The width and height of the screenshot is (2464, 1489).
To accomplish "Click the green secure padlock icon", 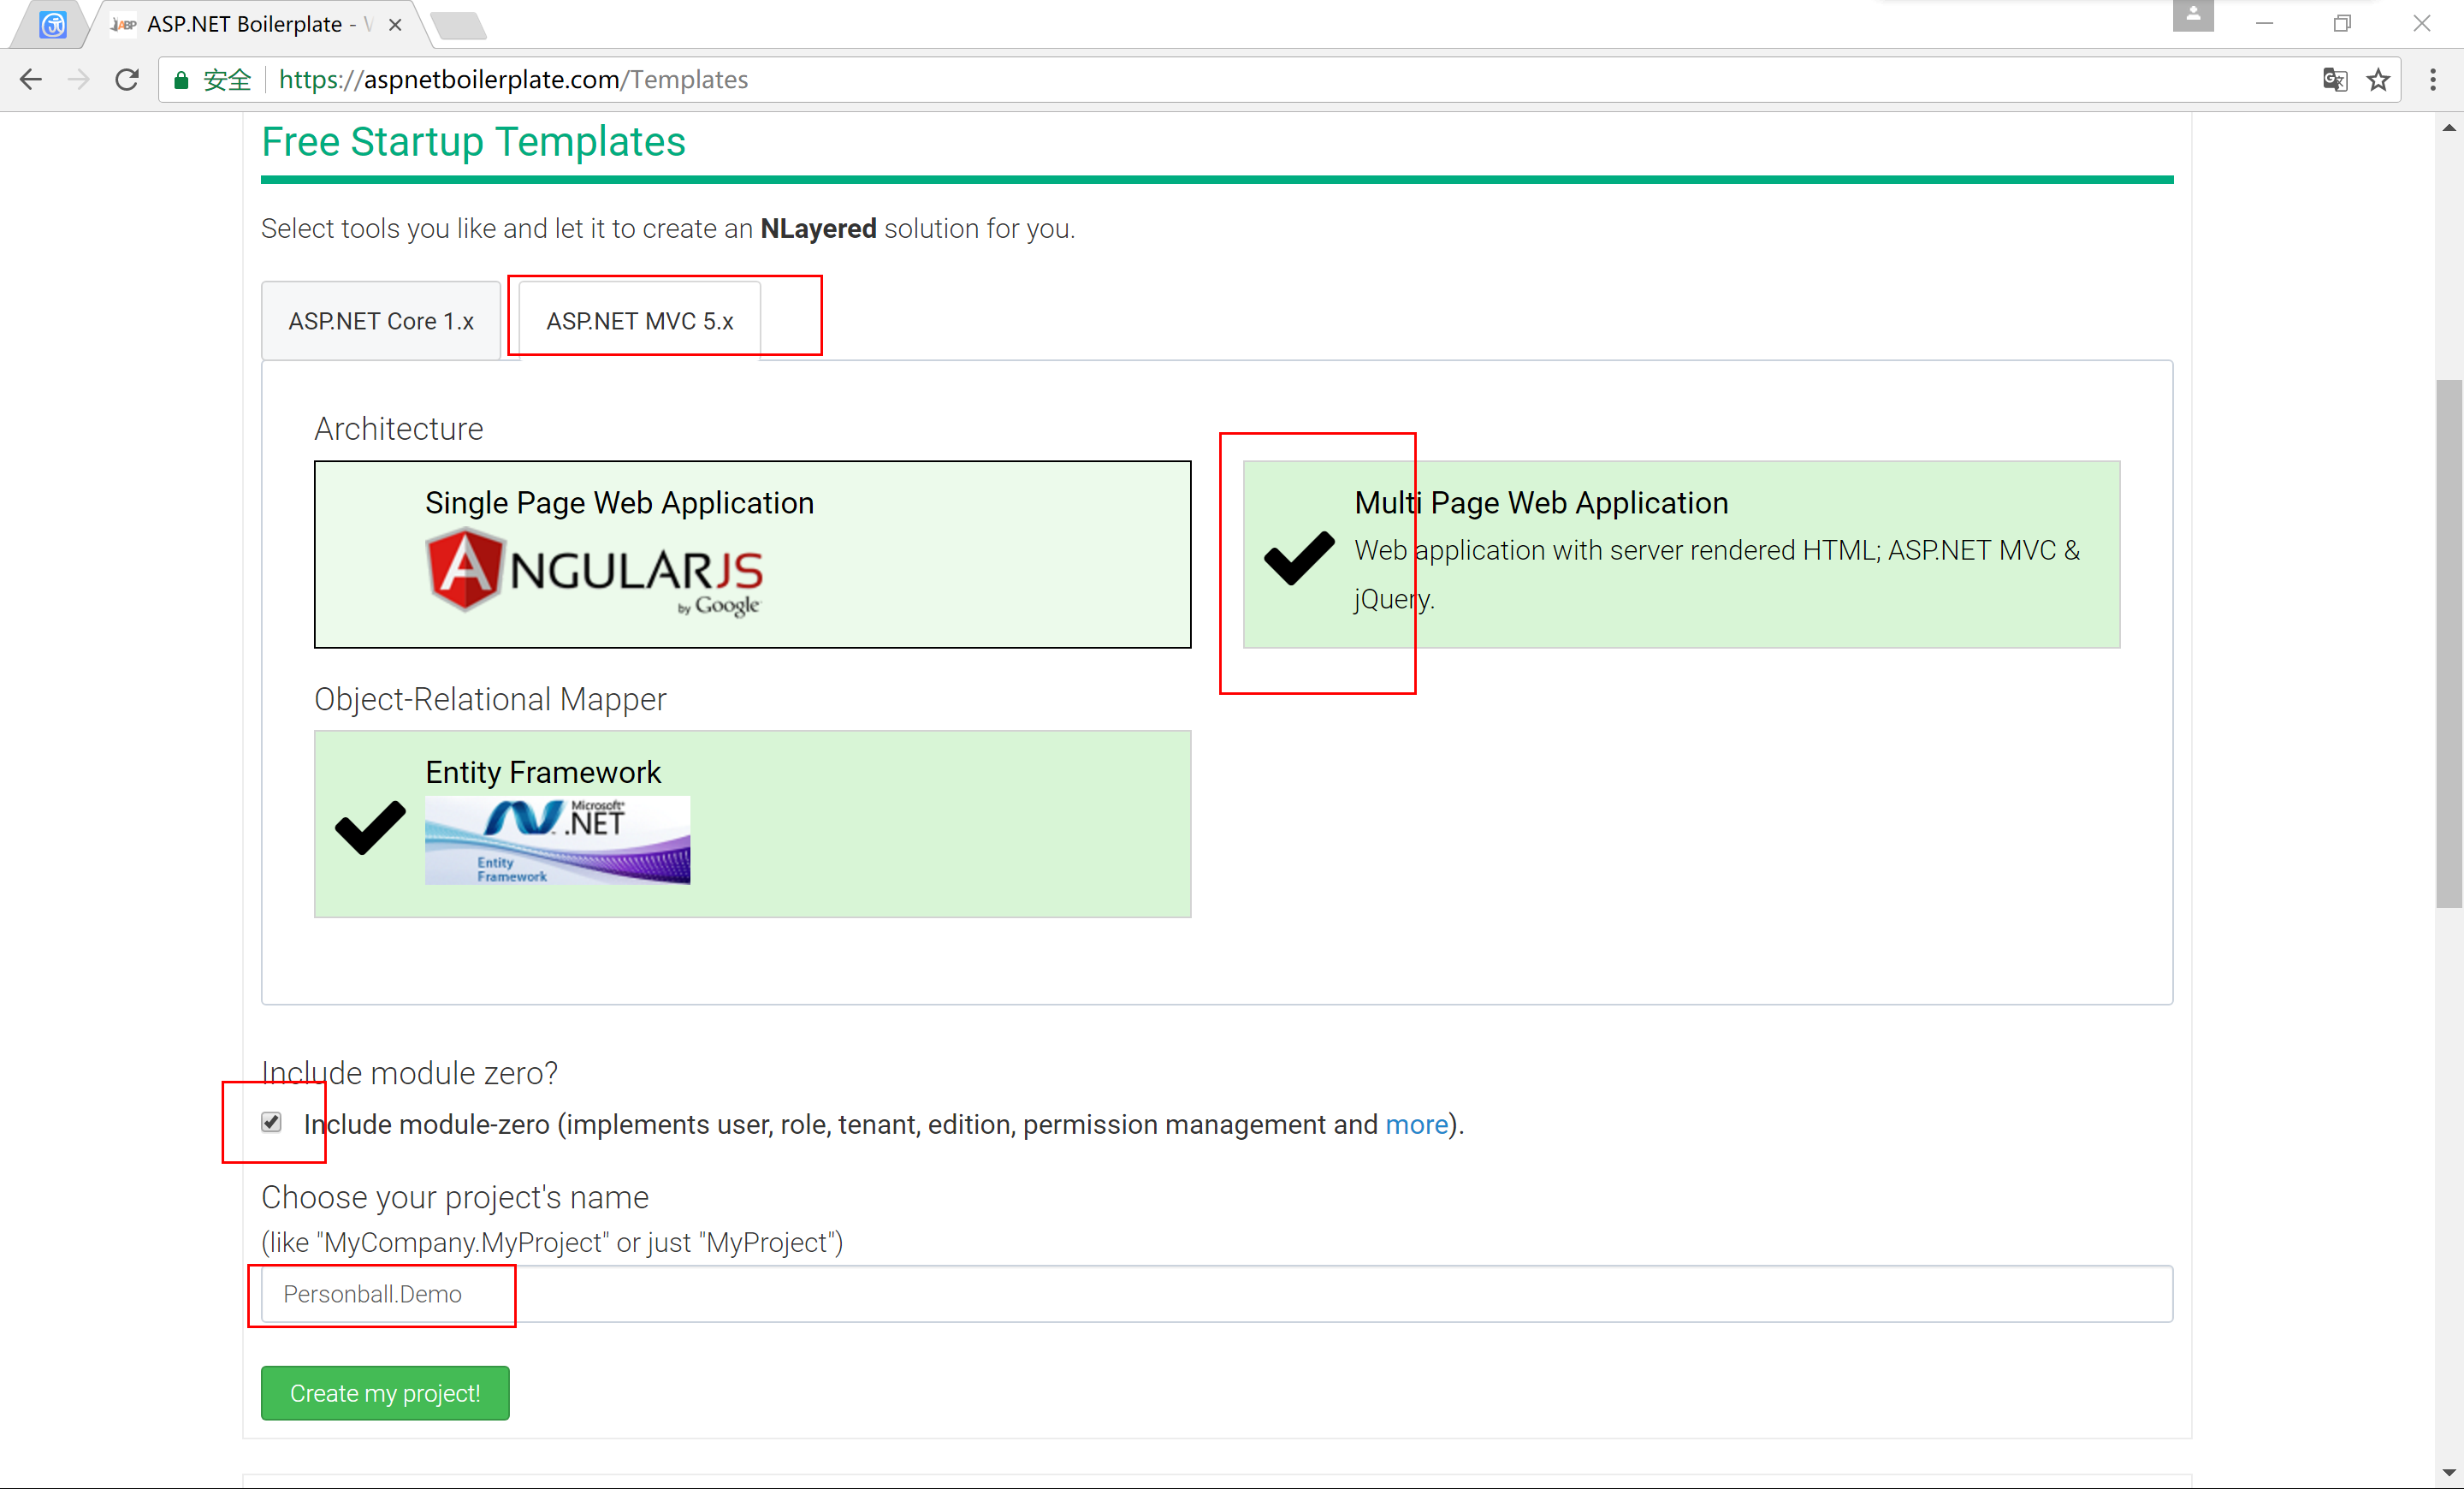I will [181, 80].
